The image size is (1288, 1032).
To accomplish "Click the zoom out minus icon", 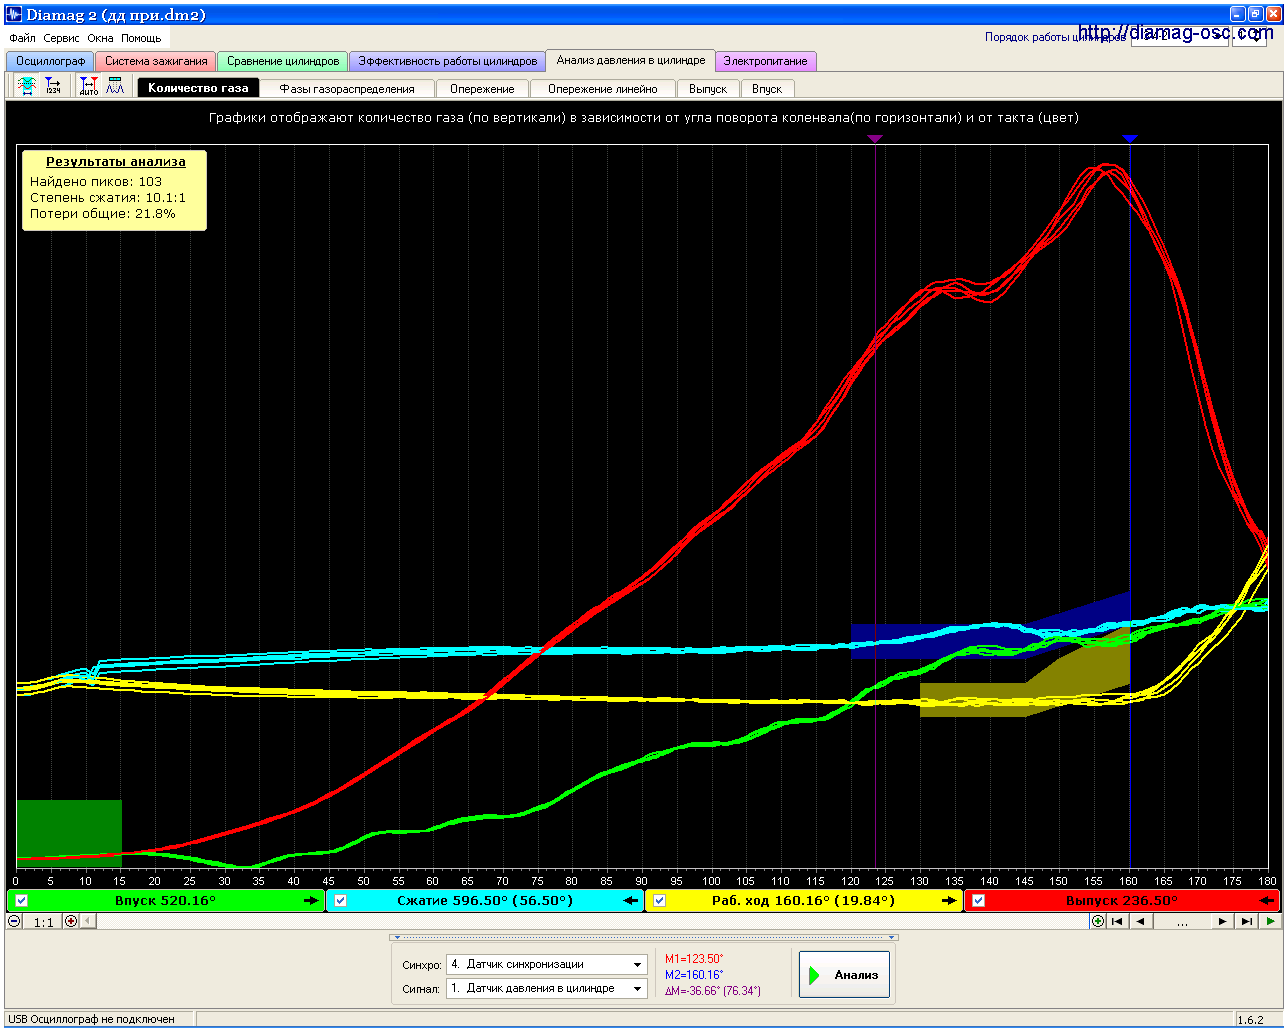I will tap(14, 921).
